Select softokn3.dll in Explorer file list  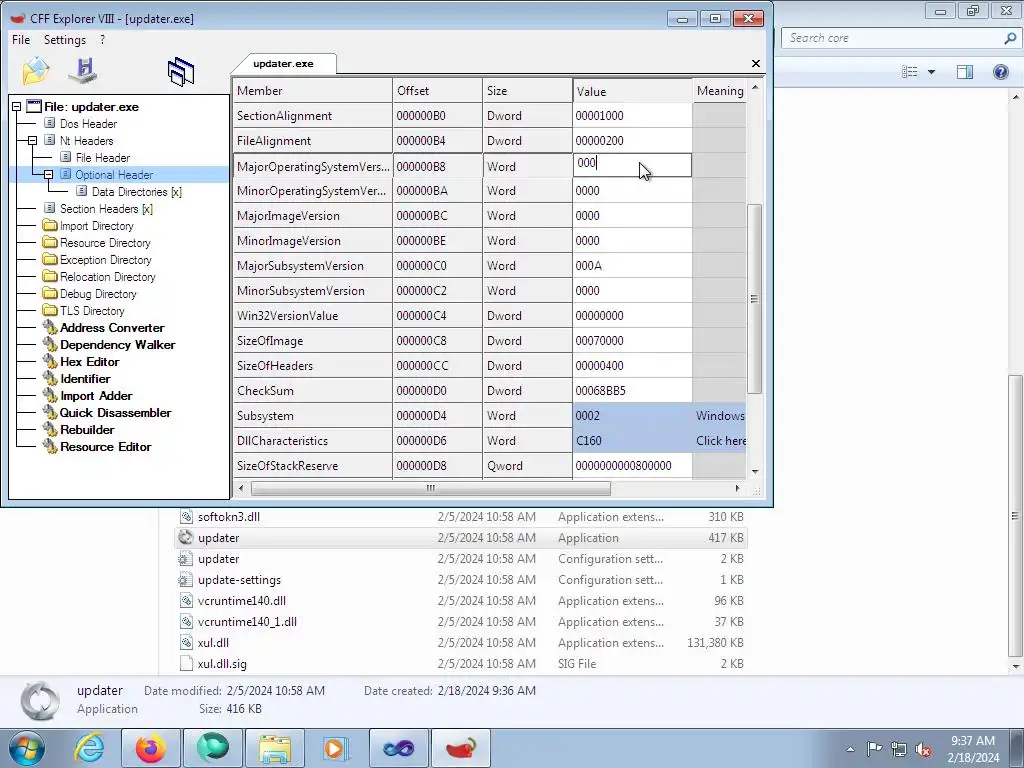click(x=229, y=517)
